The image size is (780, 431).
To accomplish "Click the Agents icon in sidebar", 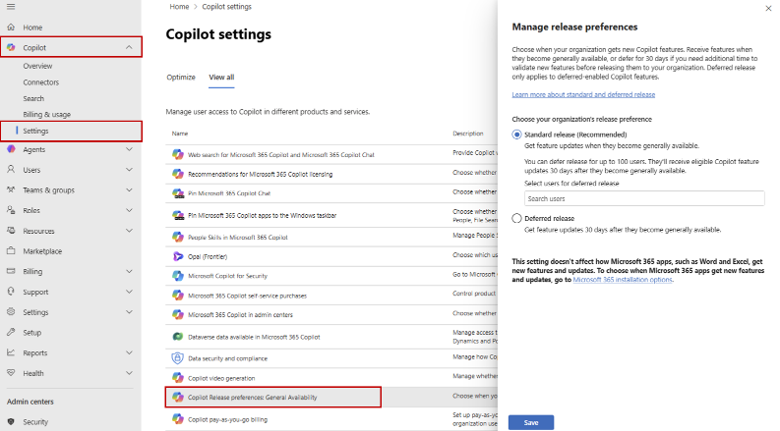I will [x=11, y=149].
